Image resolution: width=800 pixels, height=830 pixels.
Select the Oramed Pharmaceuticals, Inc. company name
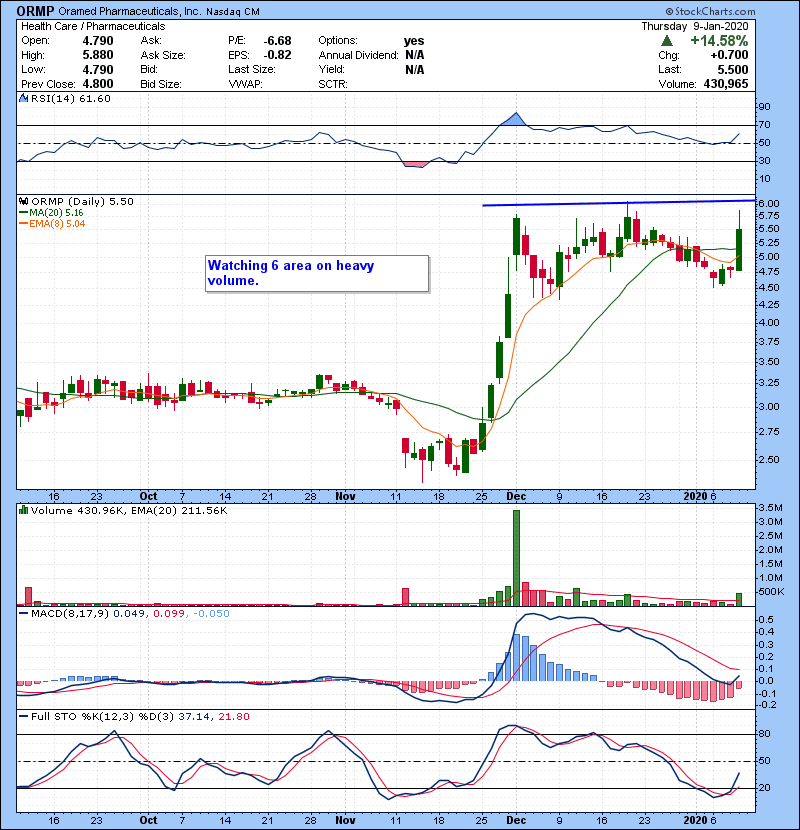[129, 11]
